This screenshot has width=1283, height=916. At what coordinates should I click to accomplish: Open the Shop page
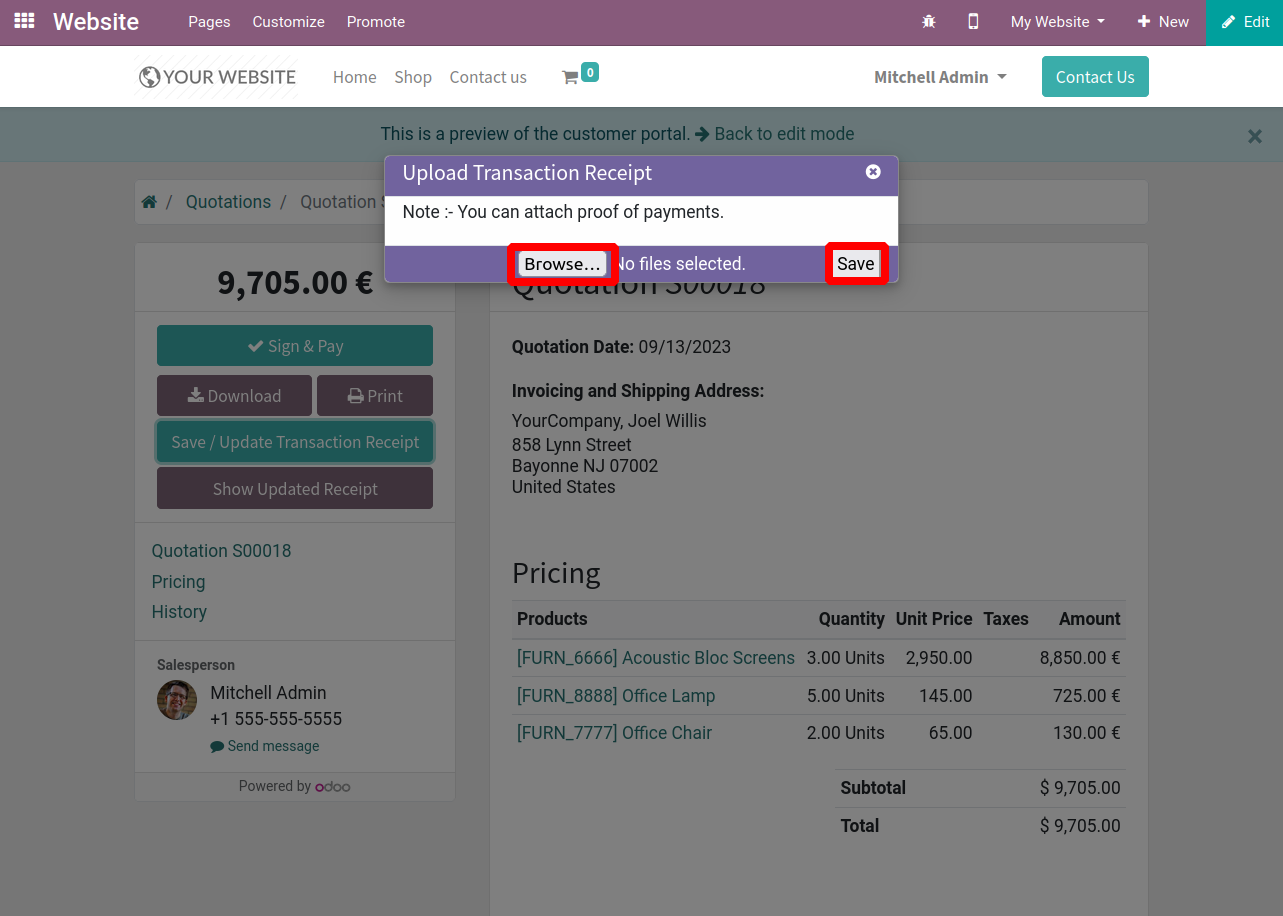tap(413, 77)
